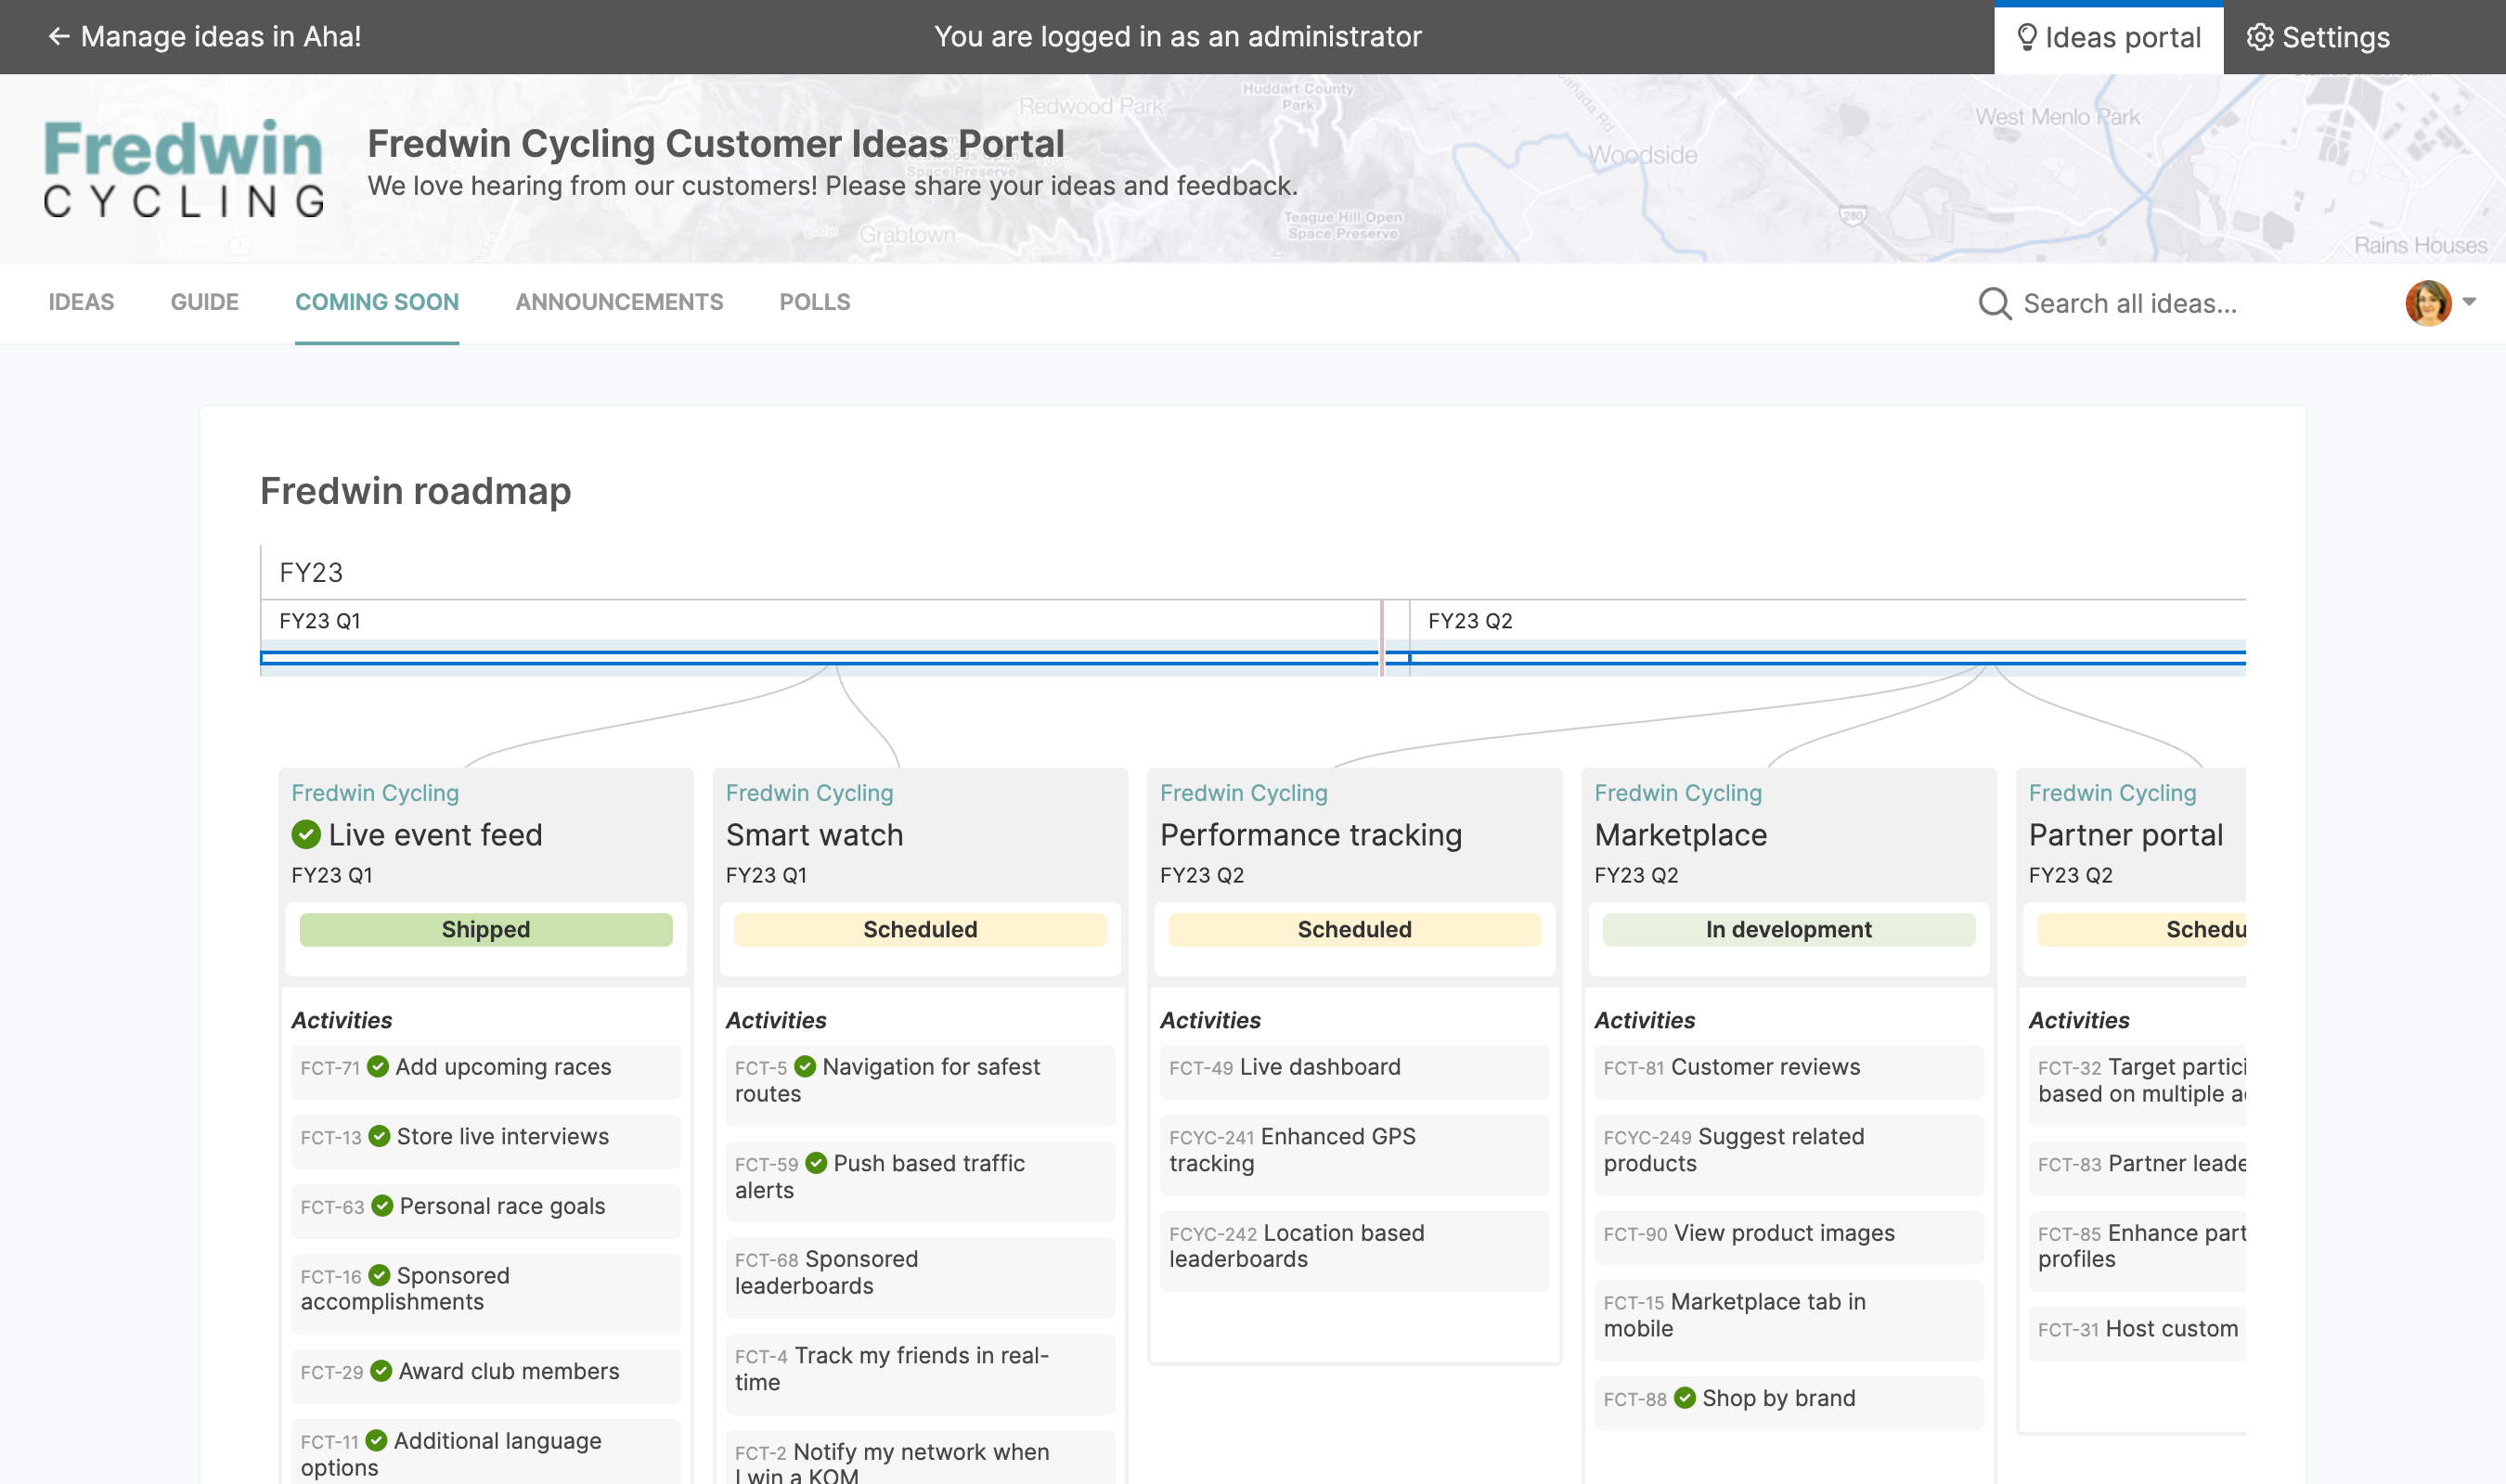Click the checkmark icon on FCT-5 Navigation for safest routes
The width and height of the screenshot is (2506, 1484).
[x=807, y=1066]
